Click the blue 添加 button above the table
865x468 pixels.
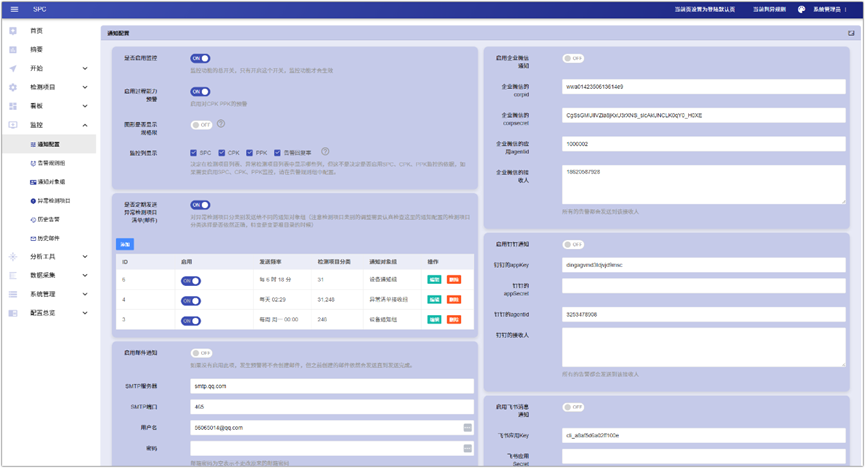click(125, 244)
